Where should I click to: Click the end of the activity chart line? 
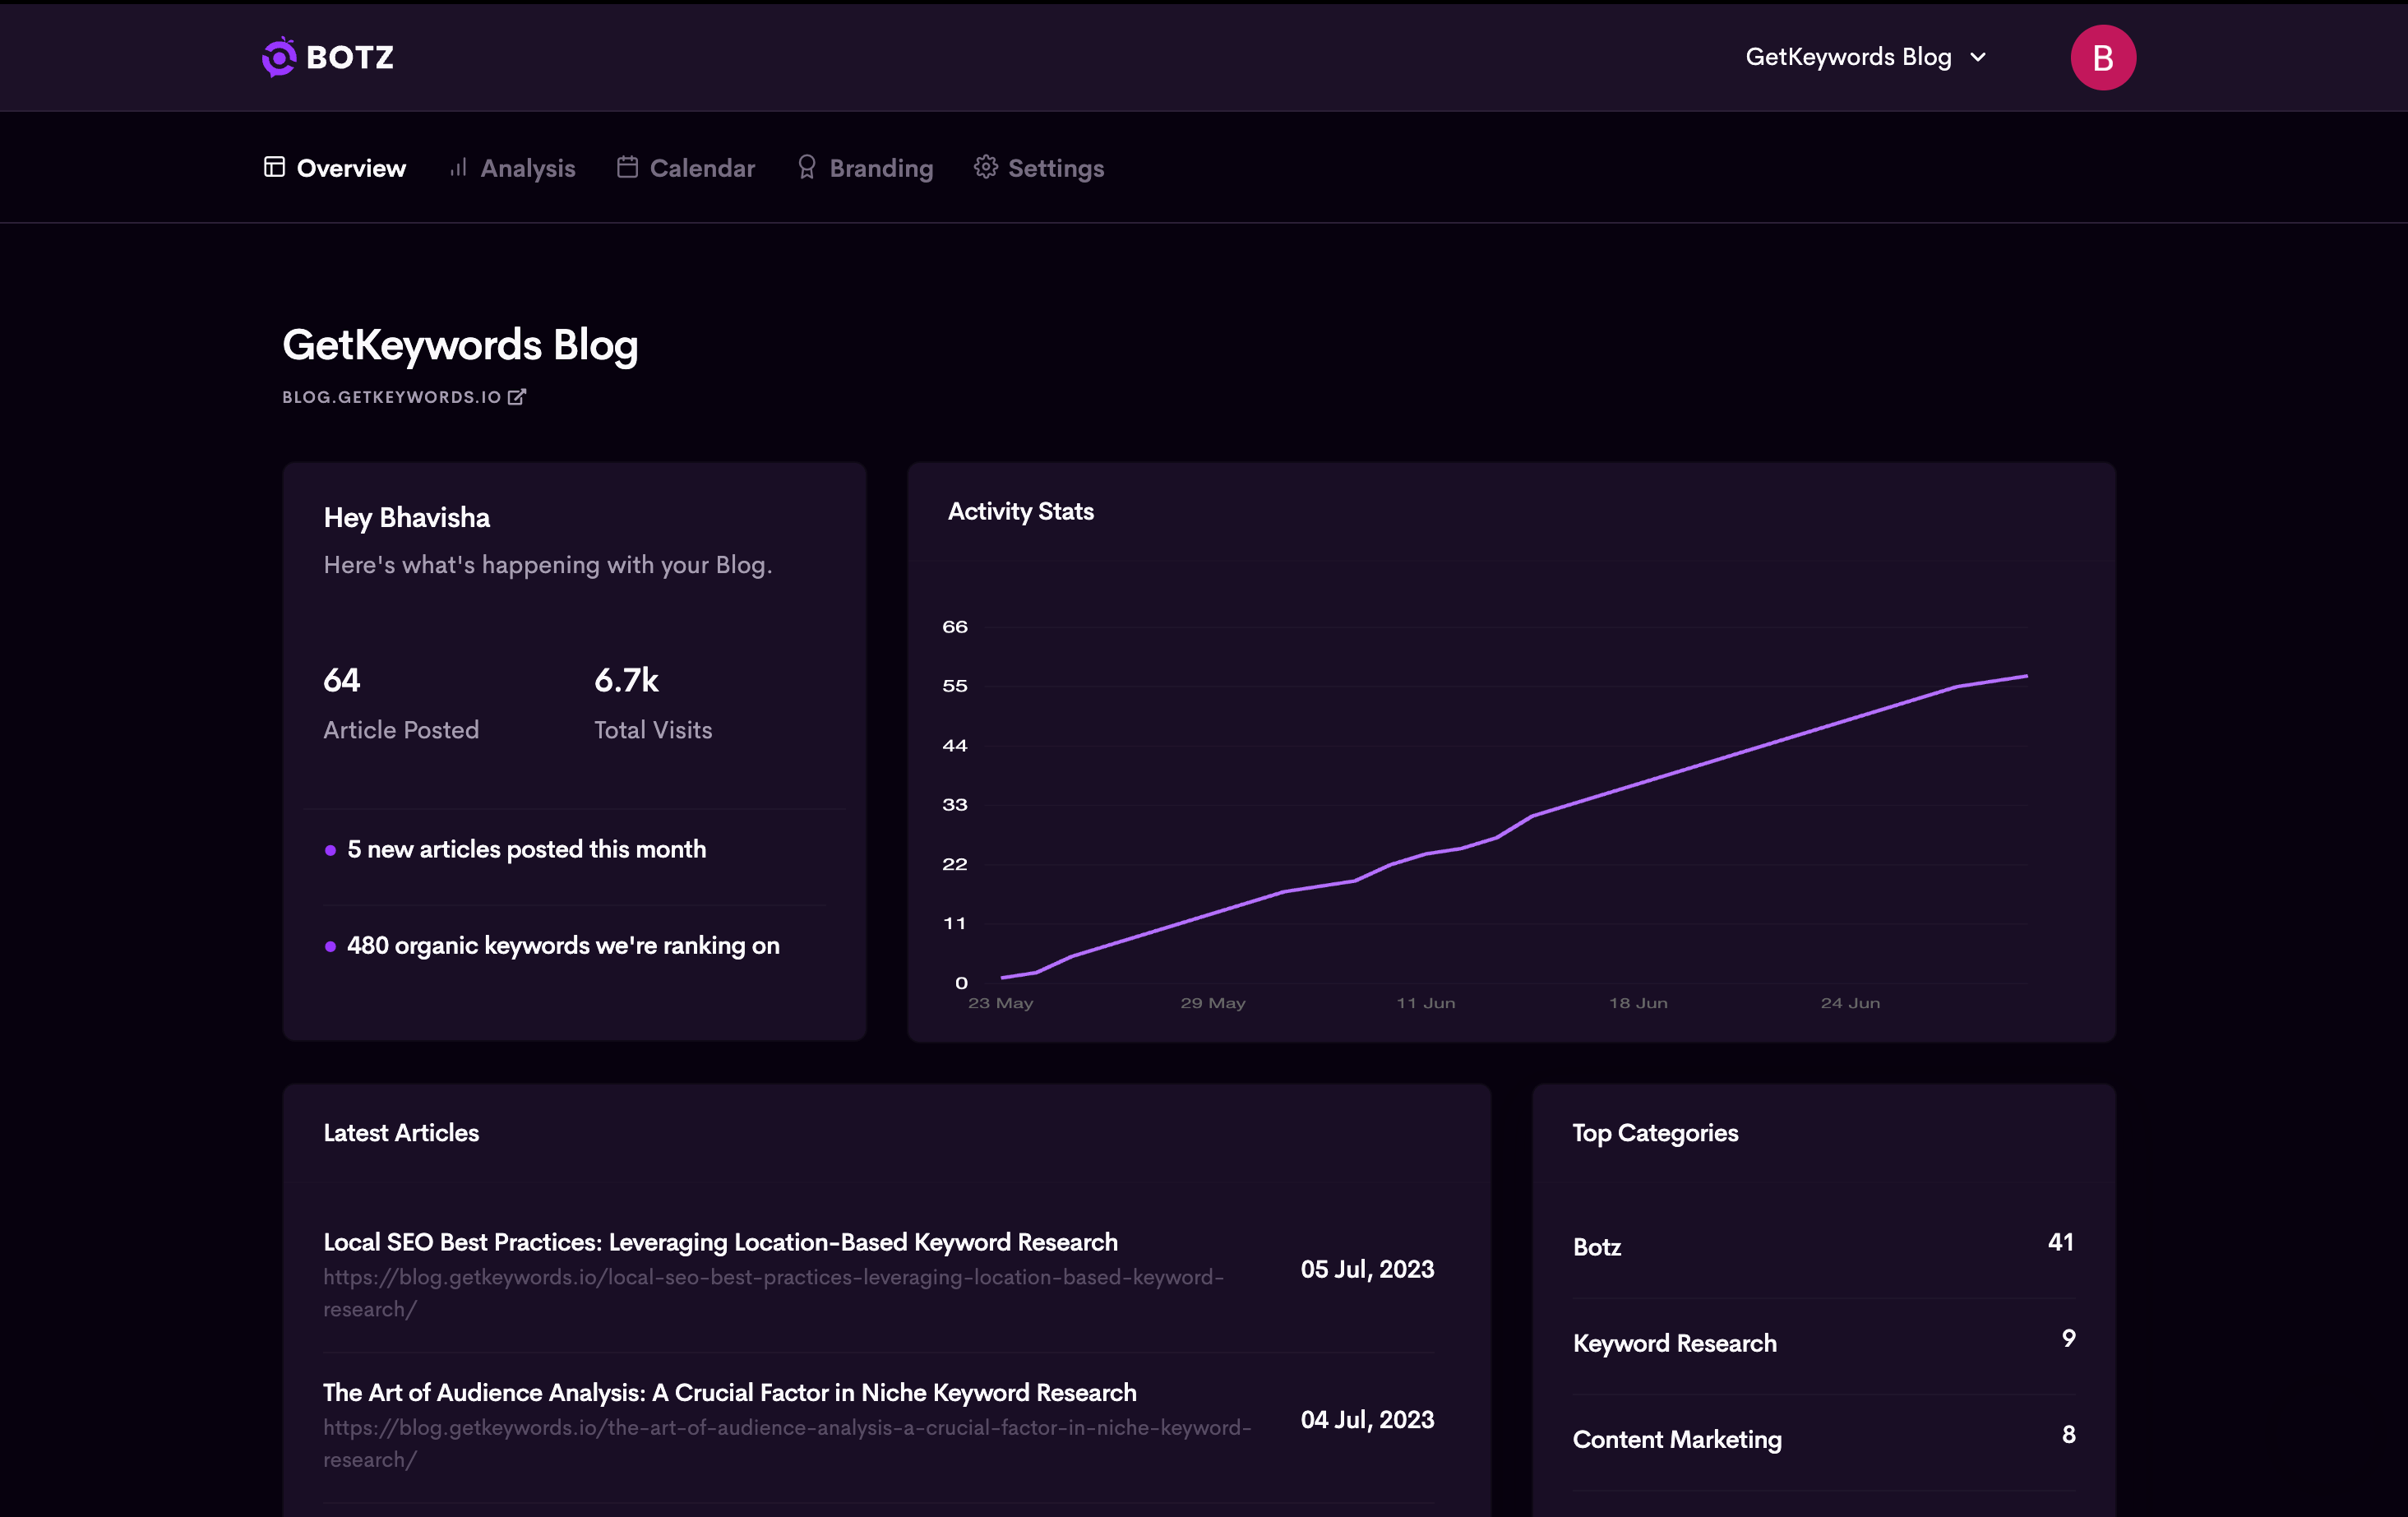click(2026, 677)
